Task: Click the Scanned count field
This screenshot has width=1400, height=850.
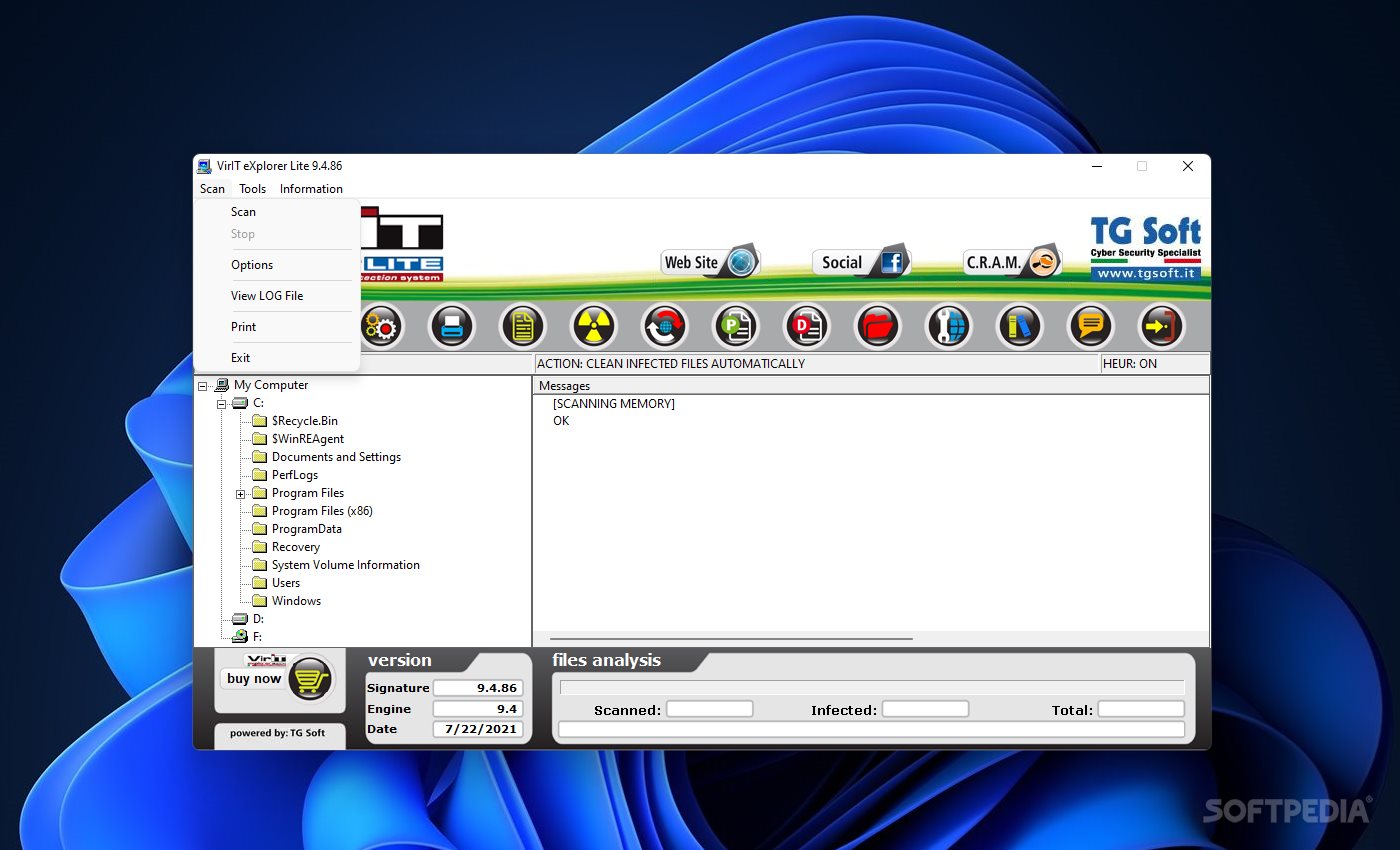Action: point(710,709)
